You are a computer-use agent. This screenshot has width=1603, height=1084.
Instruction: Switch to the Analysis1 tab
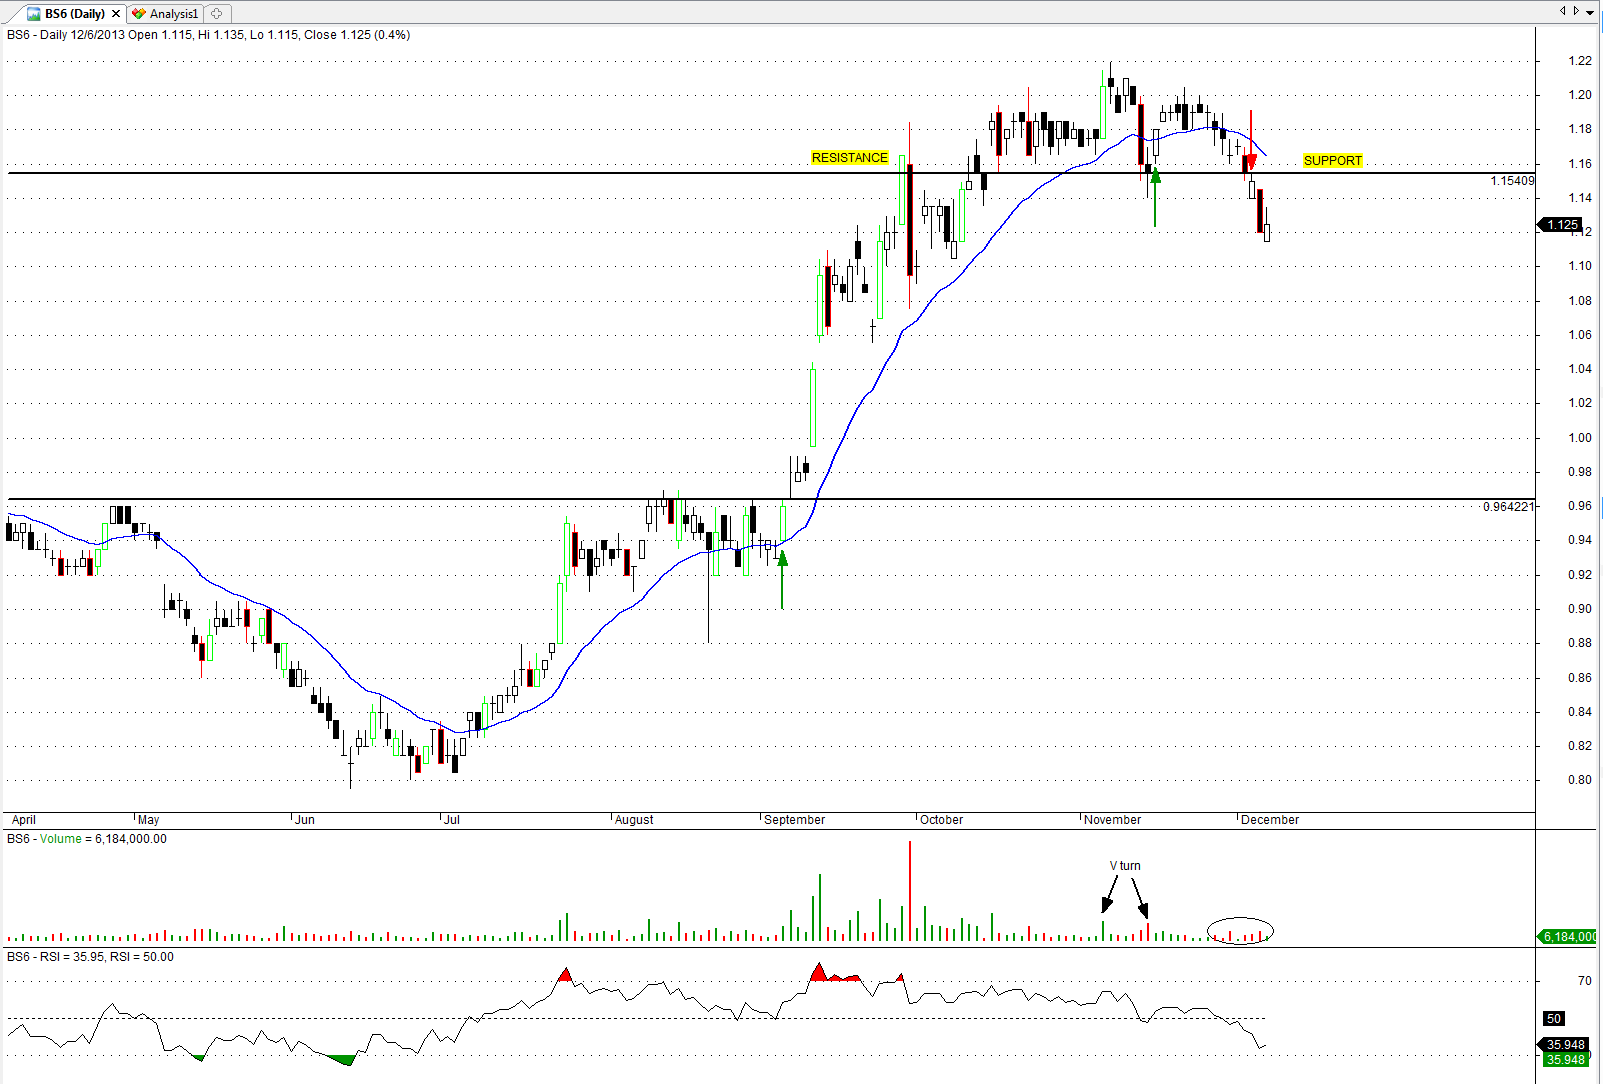coord(173,14)
